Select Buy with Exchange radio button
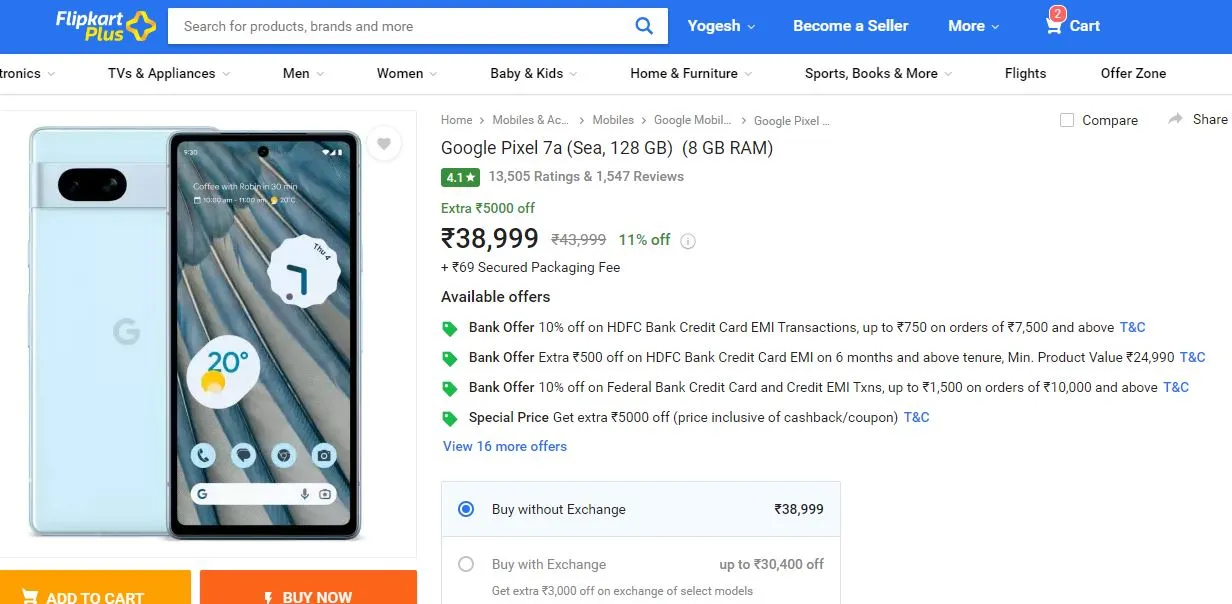The width and height of the screenshot is (1232, 604). tap(466, 564)
